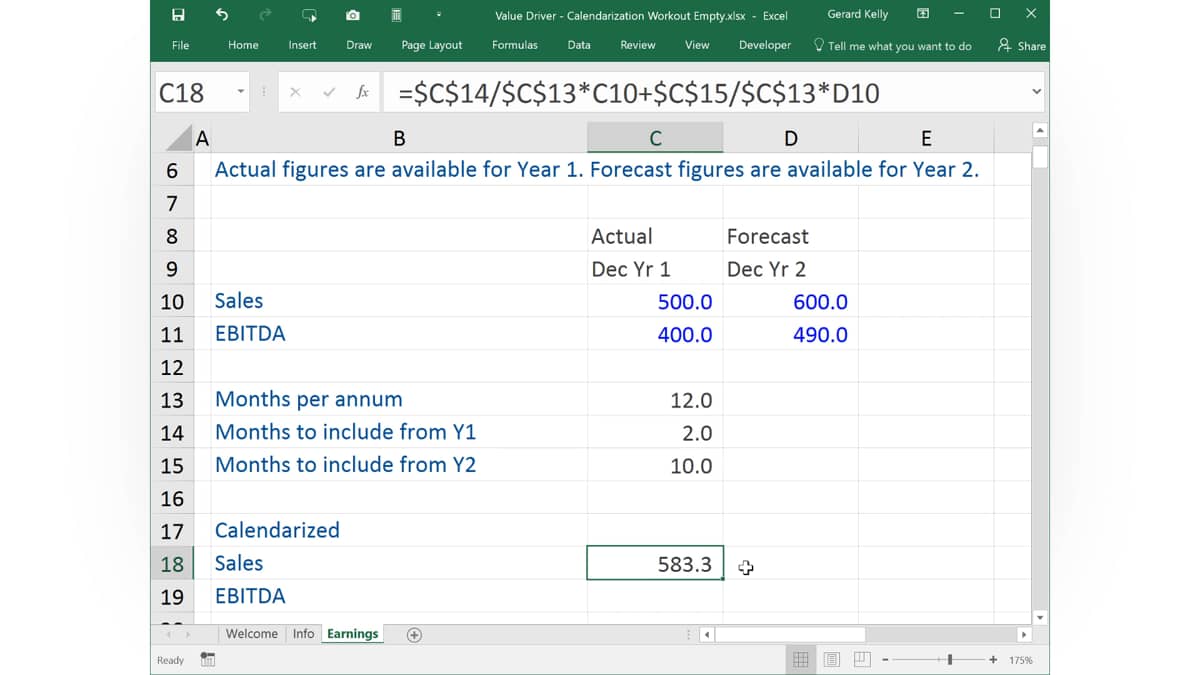
Task: Switch to Normal view
Action: [x=801, y=660]
